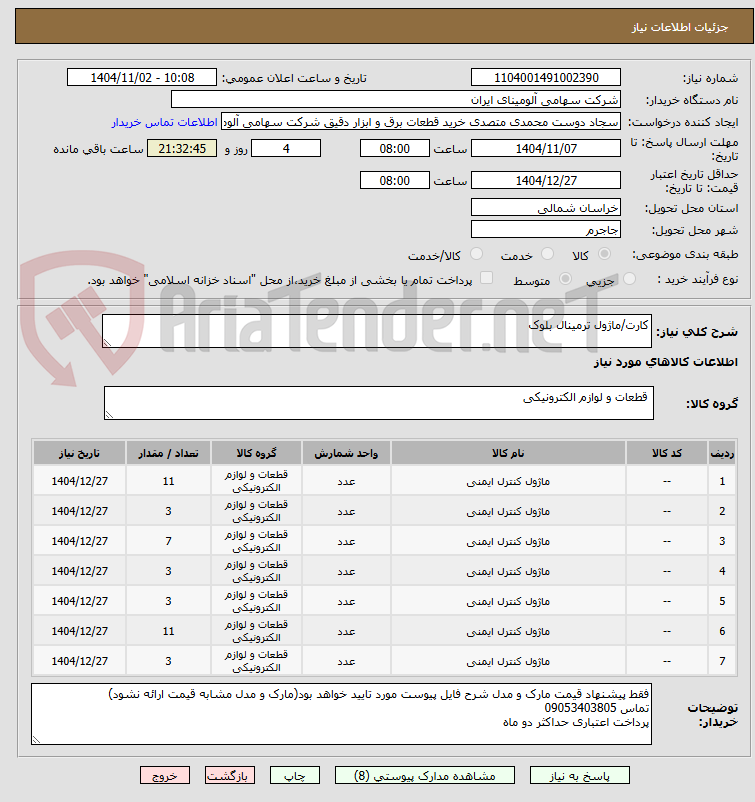This screenshot has height=802, width=755.
Task: Choose the متوسط purchase type radio
Action: (565, 279)
